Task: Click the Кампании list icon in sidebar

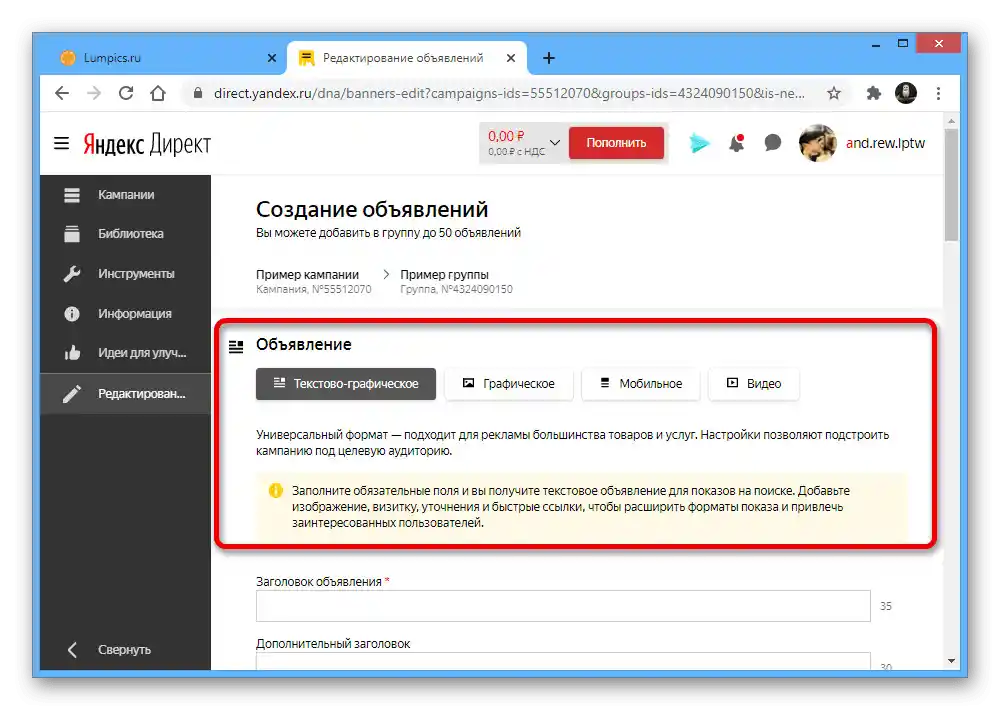Action: [72, 195]
